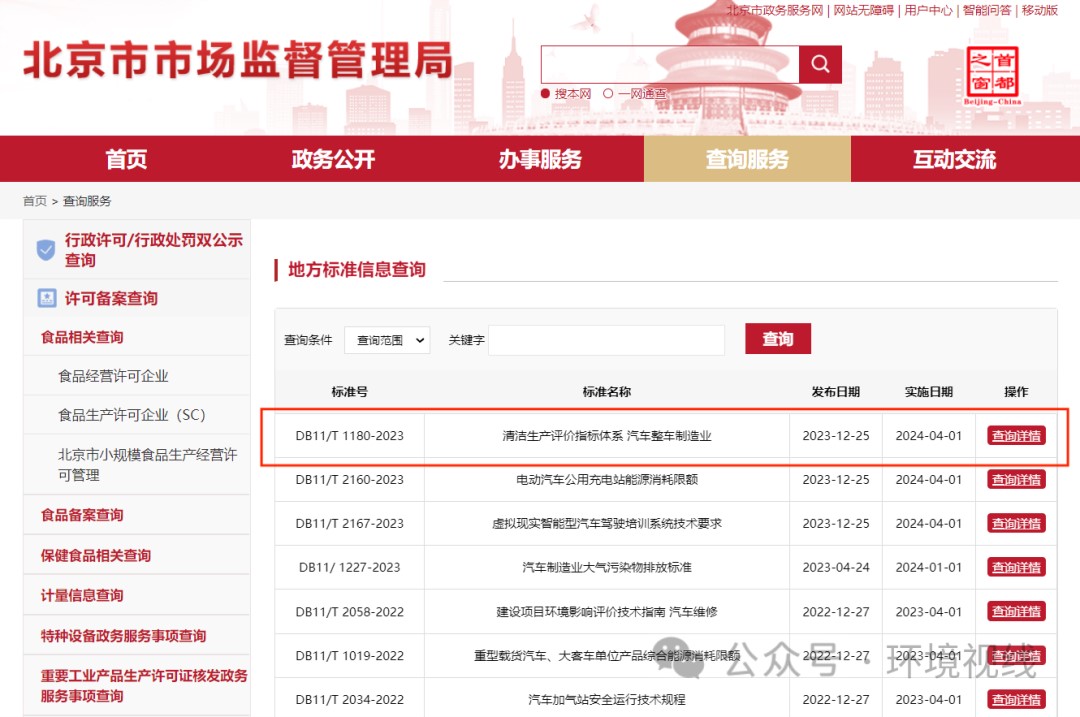Click 查询详情 for DB11/T 2034-2022

click(1016, 700)
